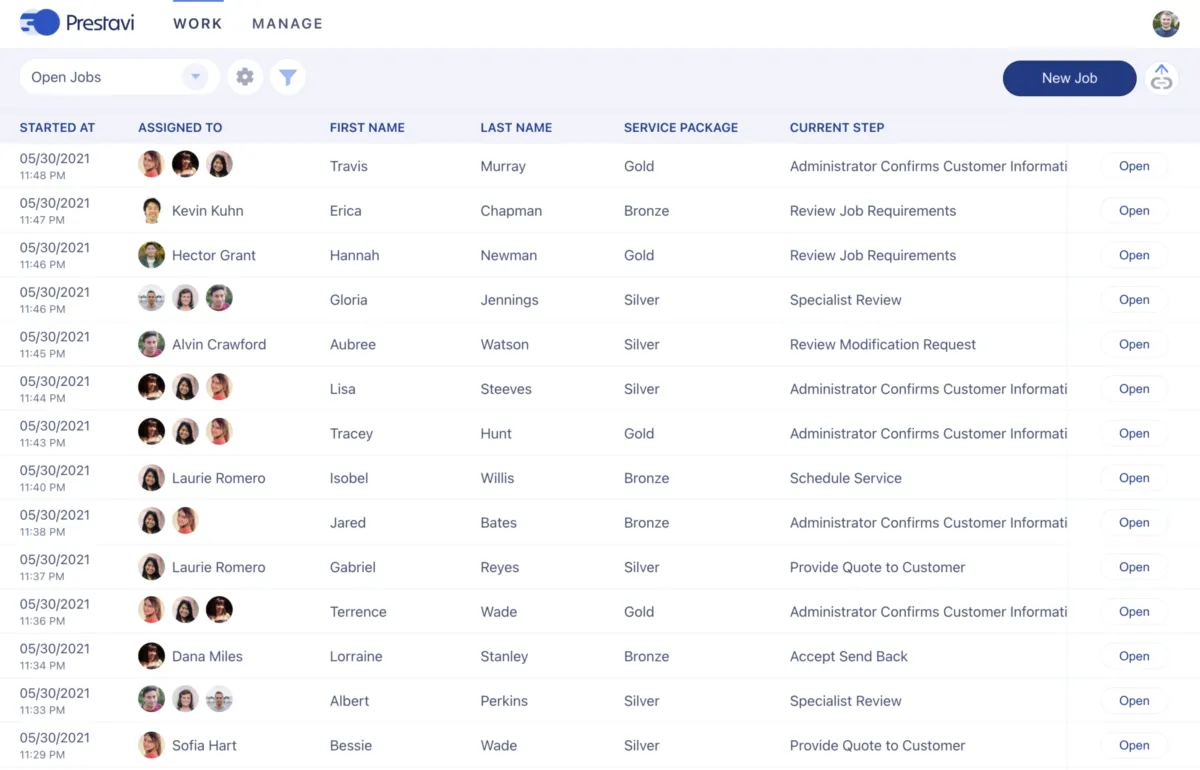Click the Prestavi logo icon
The width and height of the screenshot is (1200, 770).
(x=40, y=22)
